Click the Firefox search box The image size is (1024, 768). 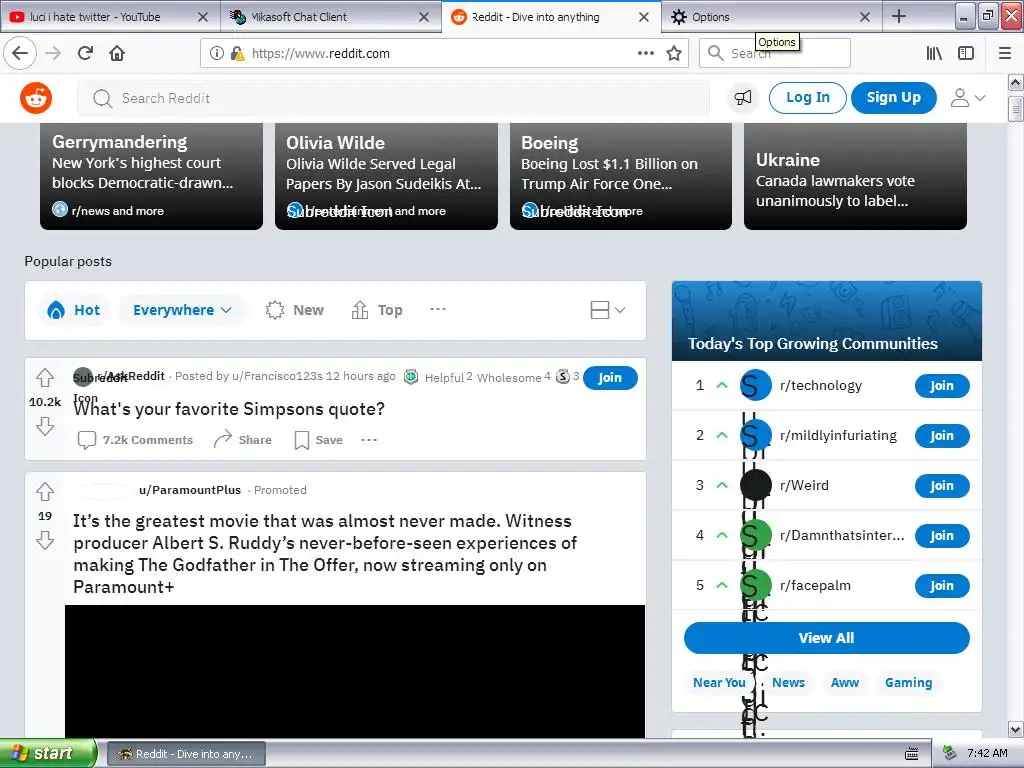tap(775, 54)
